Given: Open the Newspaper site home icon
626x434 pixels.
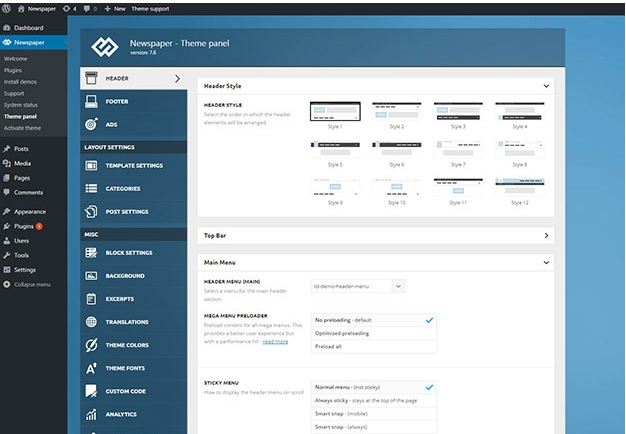Looking at the screenshot, I should pyautogui.click(x=21, y=8).
